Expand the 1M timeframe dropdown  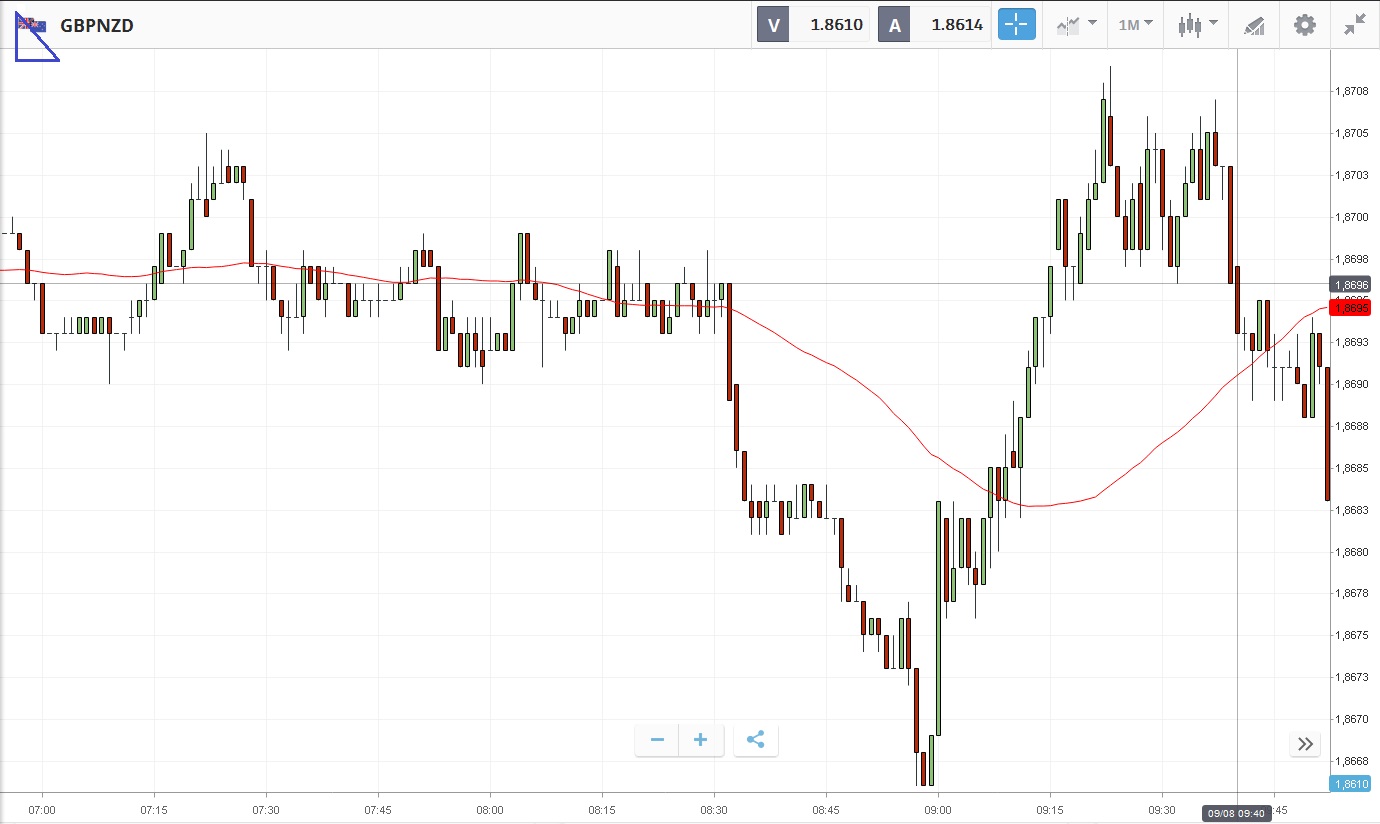point(1135,25)
